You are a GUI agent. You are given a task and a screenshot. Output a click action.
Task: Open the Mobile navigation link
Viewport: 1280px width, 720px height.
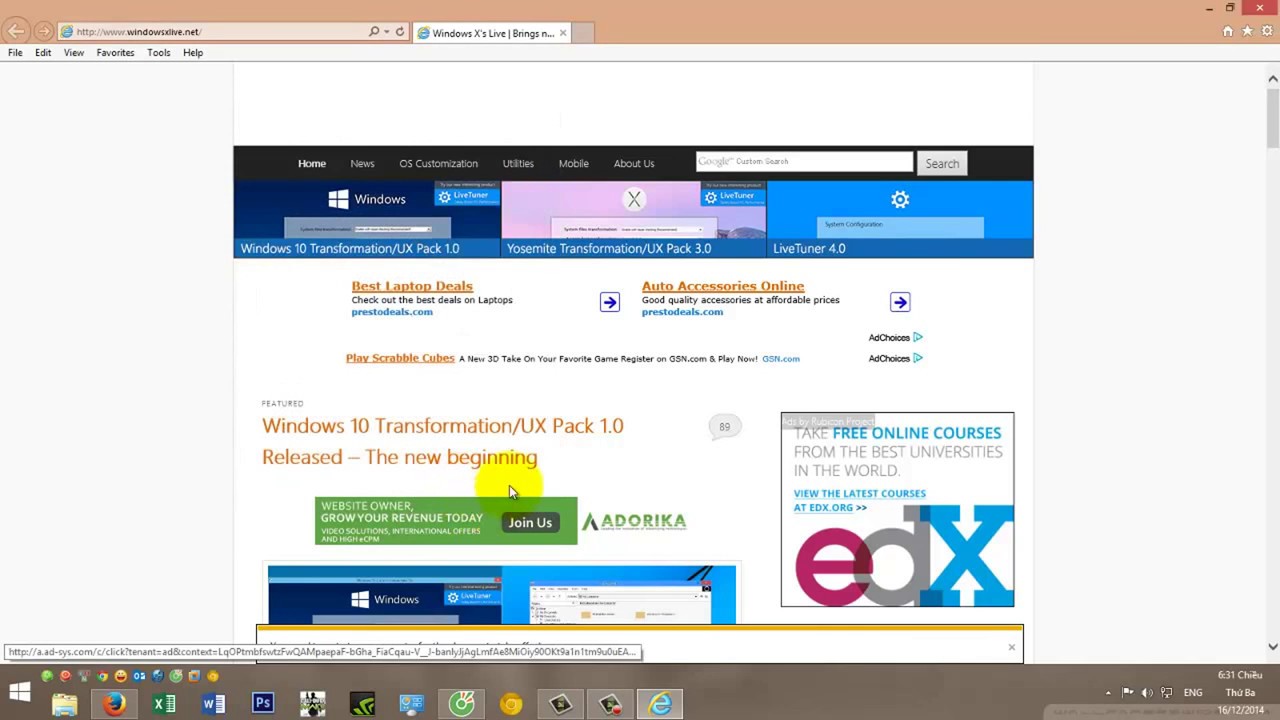coord(573,164)
